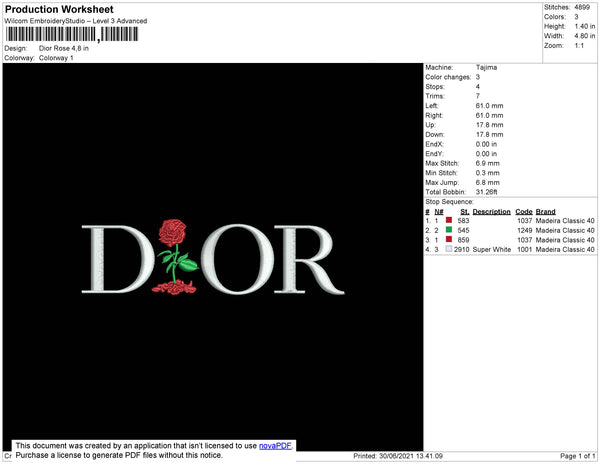Click the Trims value '7'
This screenshot has width=600, height=464.
[478, 96]
